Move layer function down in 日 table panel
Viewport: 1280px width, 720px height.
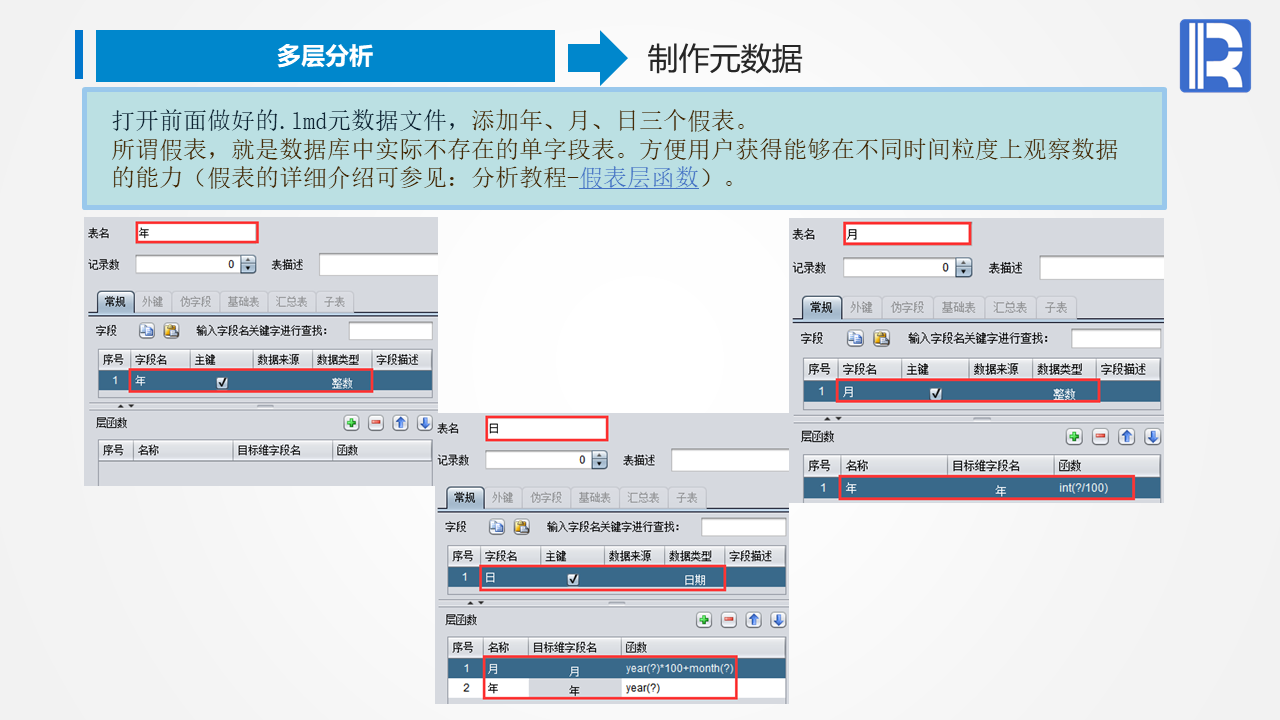pos(778,620)
